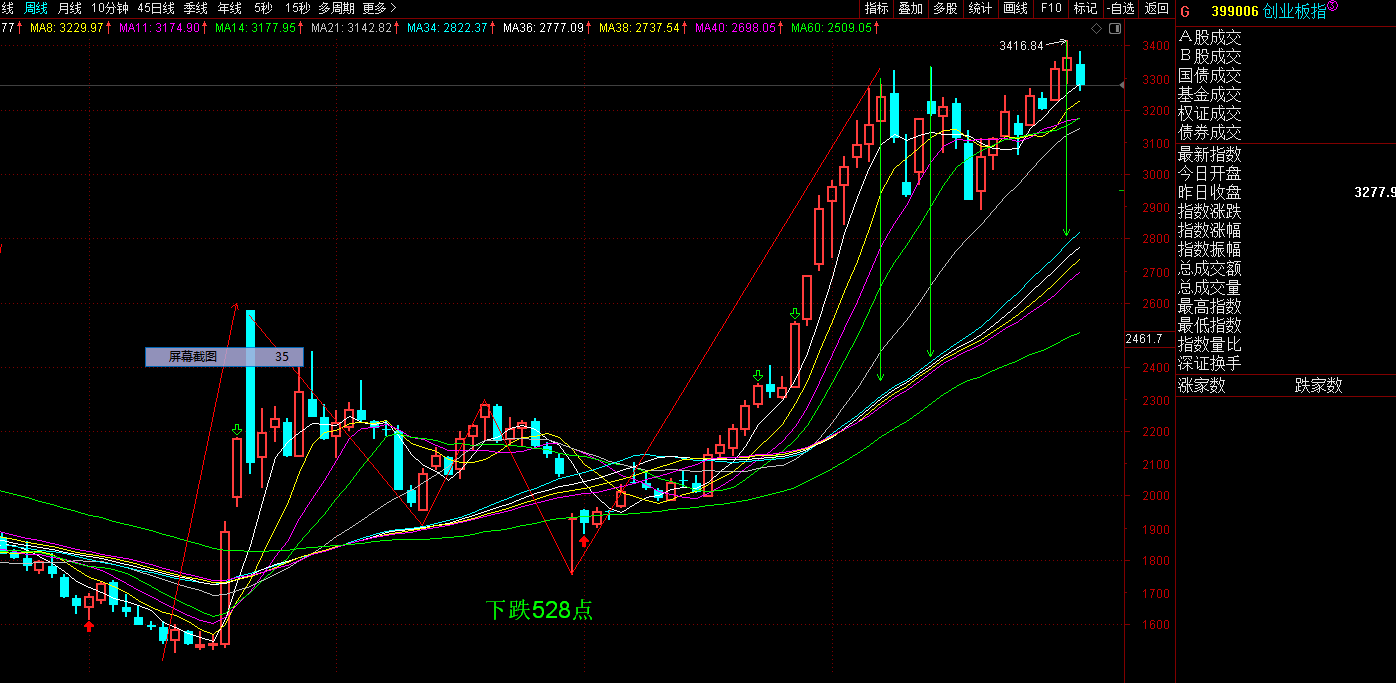This screenshot has width=1396, height=683.
Task: Click the red G icon
Action: click(1185, 12)
